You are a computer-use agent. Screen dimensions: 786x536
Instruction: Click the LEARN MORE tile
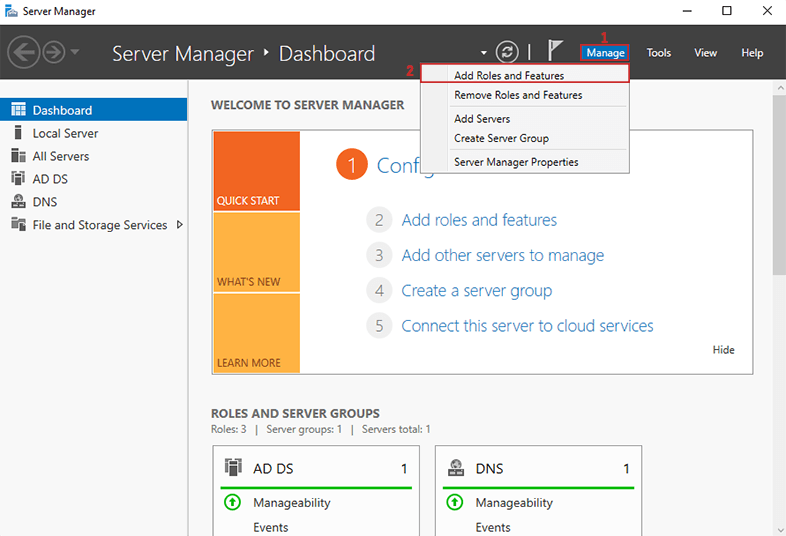click(257, 333)
